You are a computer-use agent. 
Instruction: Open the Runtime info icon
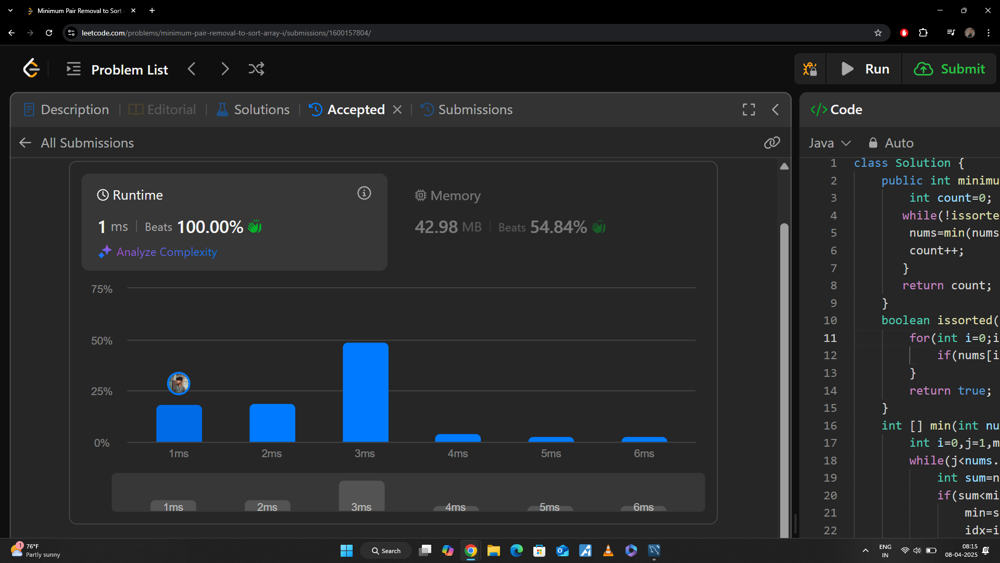tap(364, 193)
